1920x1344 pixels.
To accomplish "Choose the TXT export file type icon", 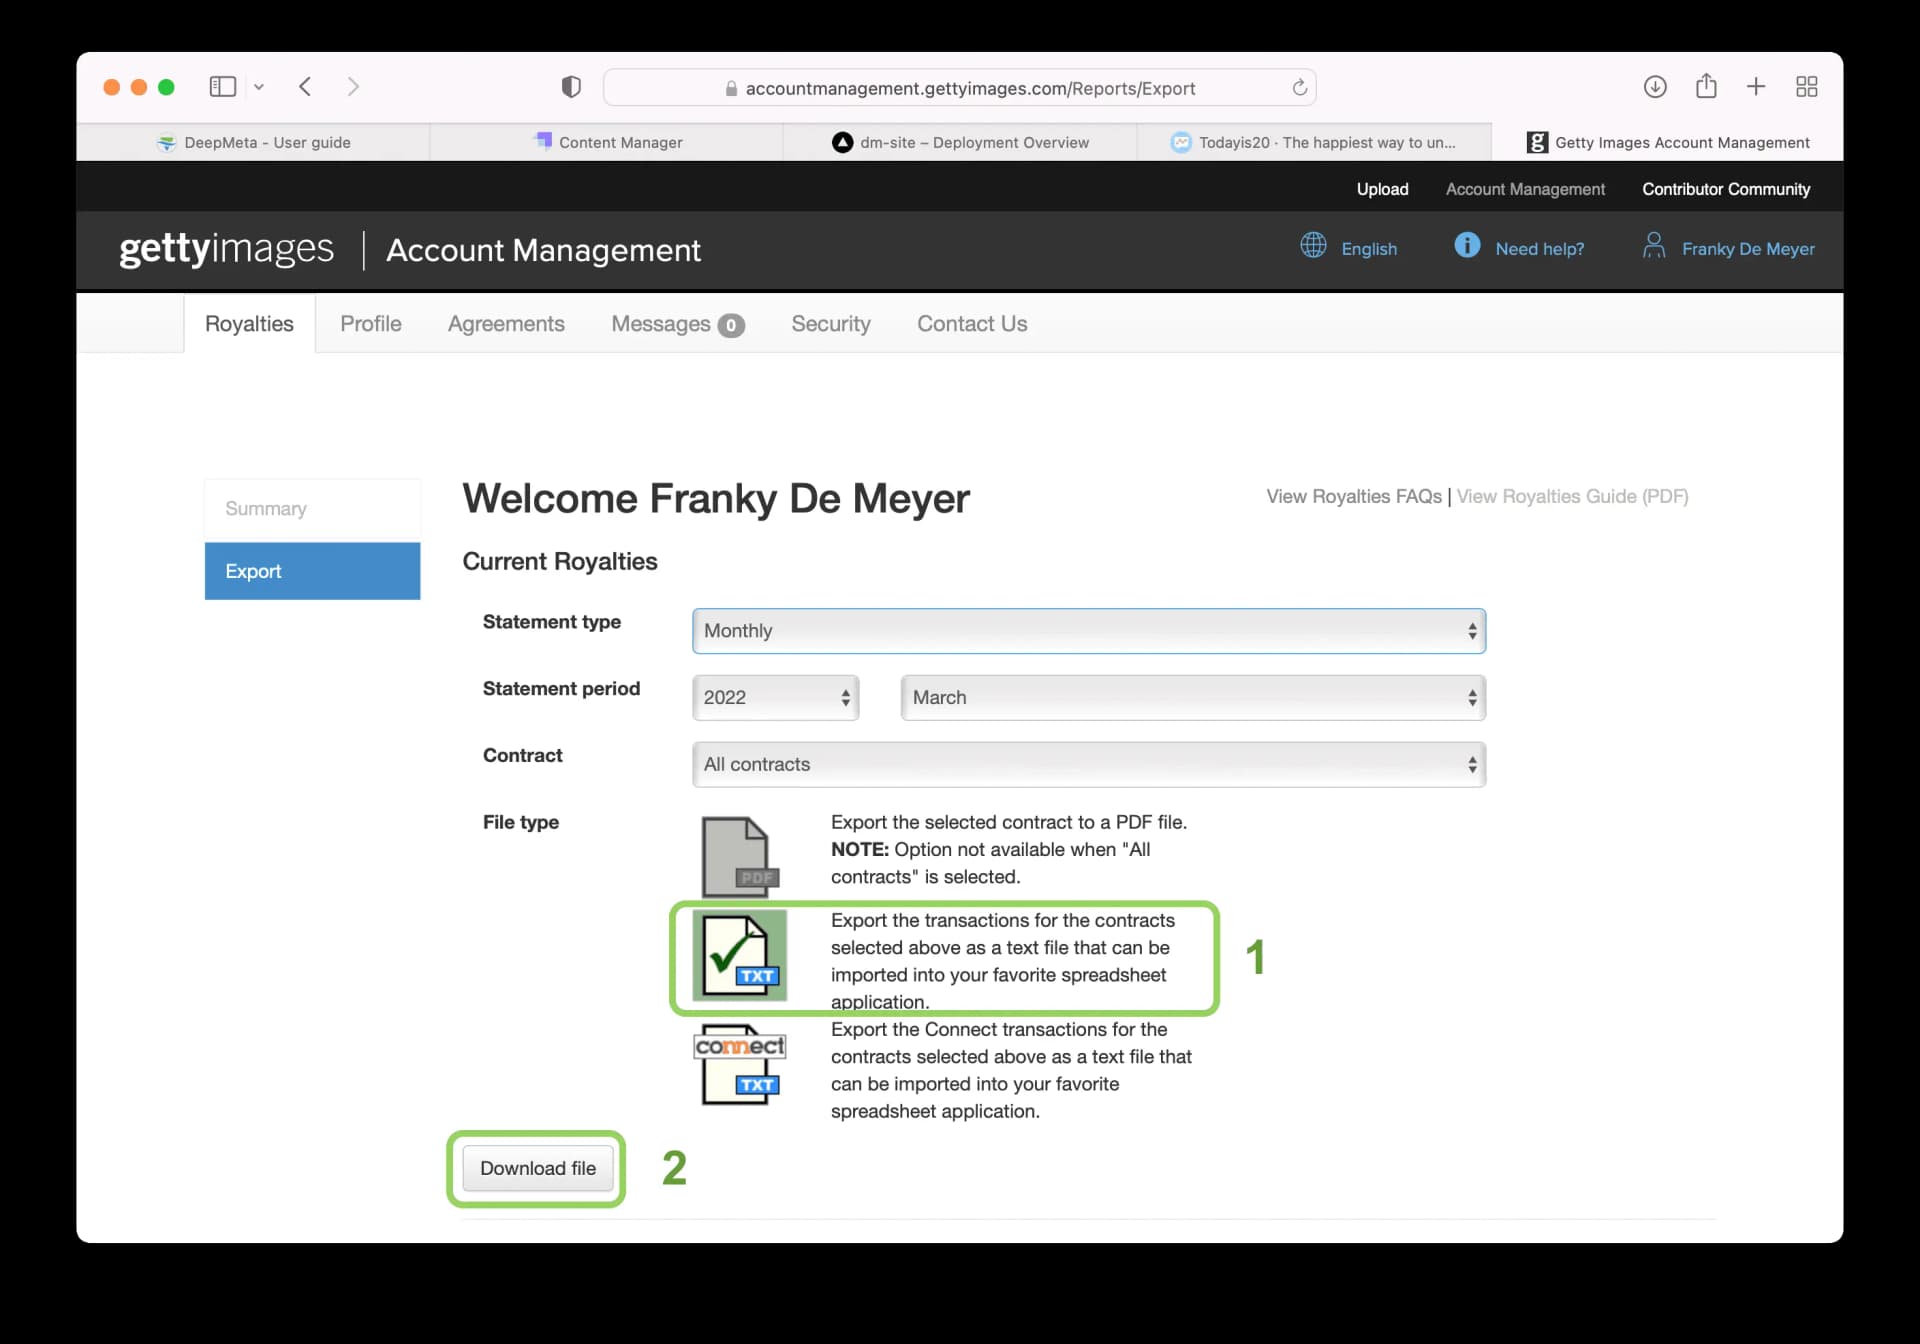I will pos(740,955).
